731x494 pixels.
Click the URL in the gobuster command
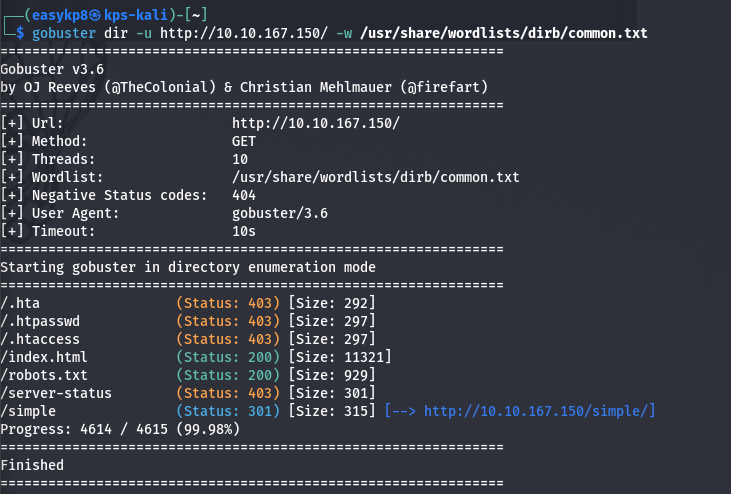244,34
